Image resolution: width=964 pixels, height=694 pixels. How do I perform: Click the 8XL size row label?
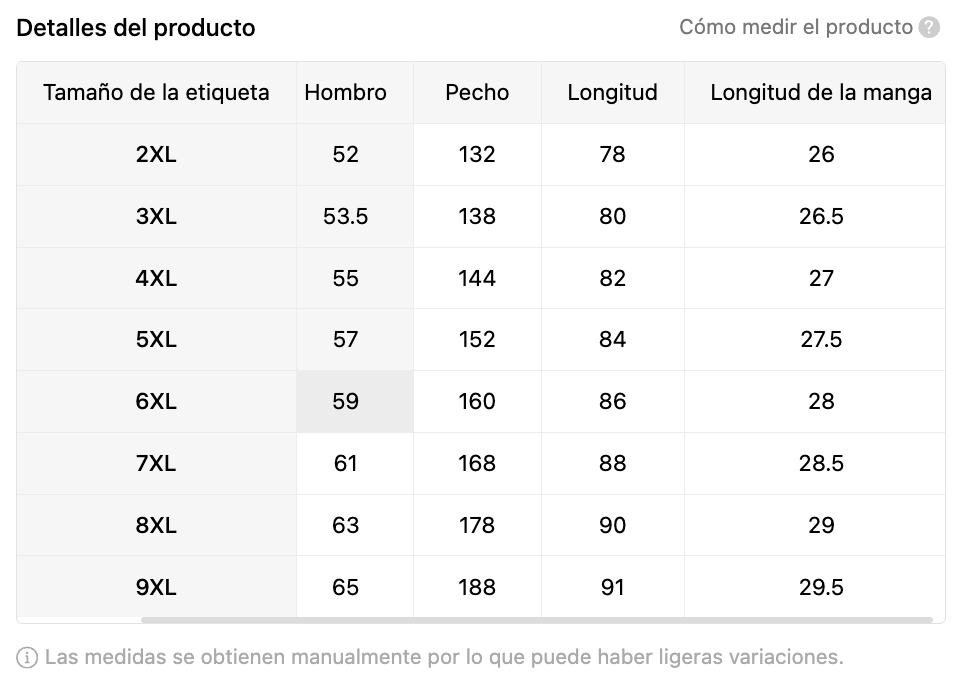[x=156, y=526]
